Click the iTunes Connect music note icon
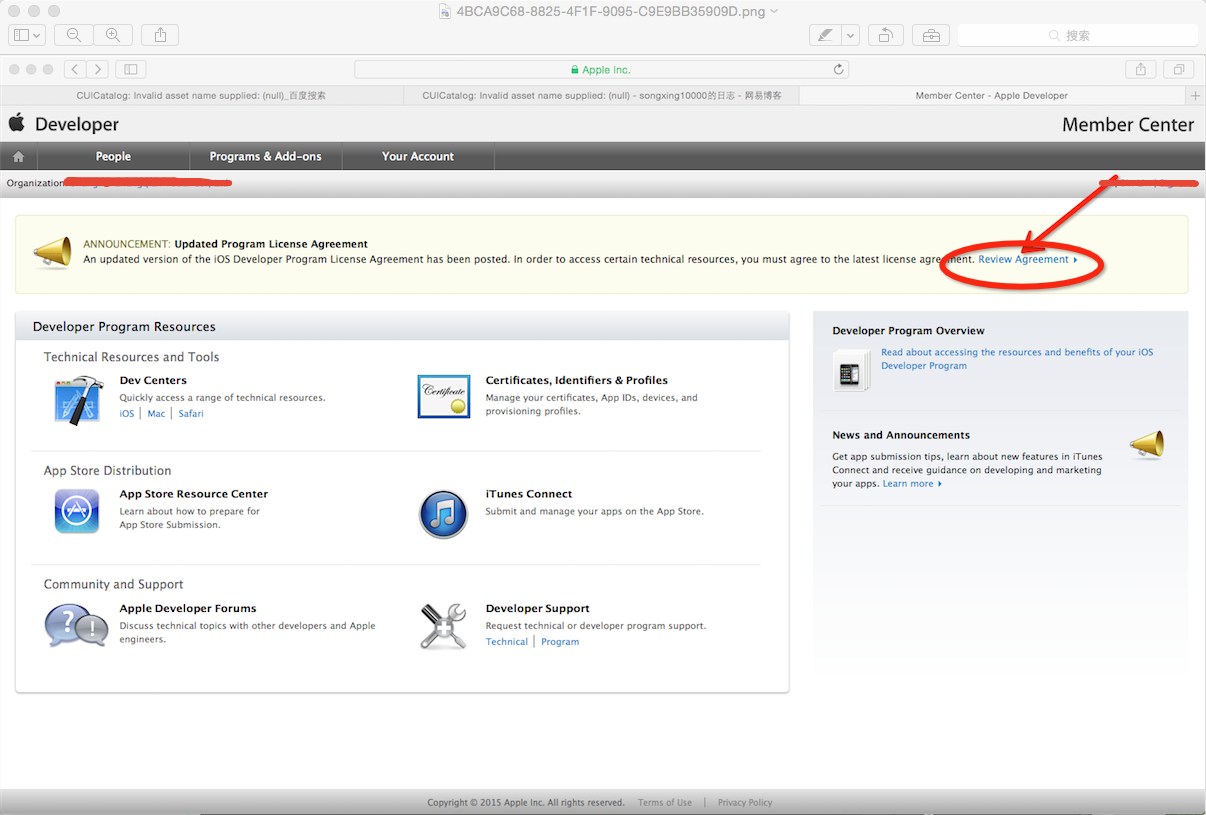Viewport: 1206px width, 815px height. 443,513
